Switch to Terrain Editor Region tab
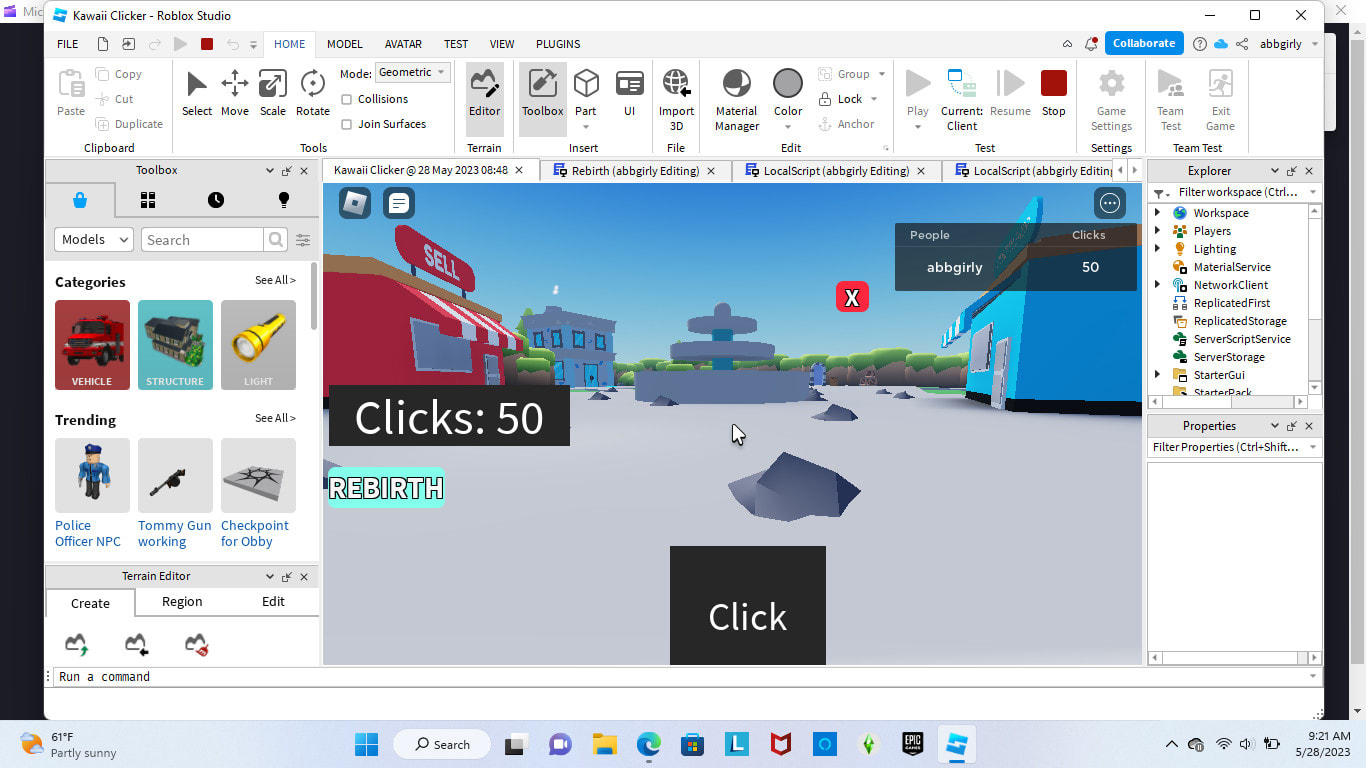The width and height of the screenshot is (1366, 768). click(x=182, y=602)
